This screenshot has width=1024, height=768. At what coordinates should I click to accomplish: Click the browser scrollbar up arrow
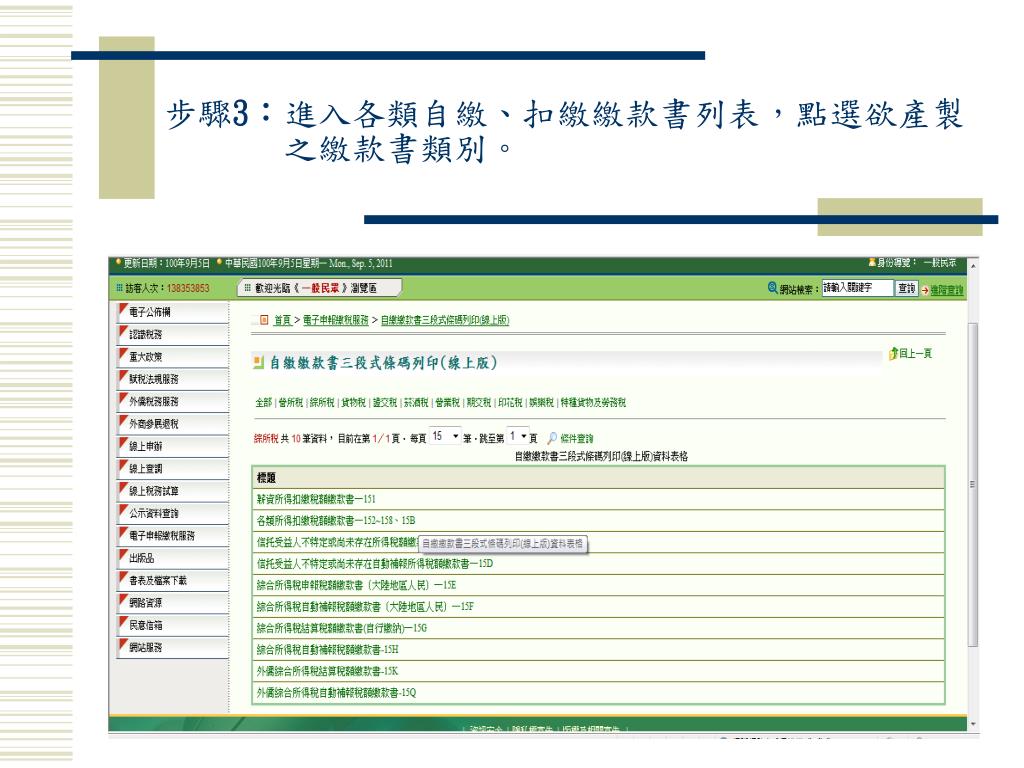coord(973,266)
